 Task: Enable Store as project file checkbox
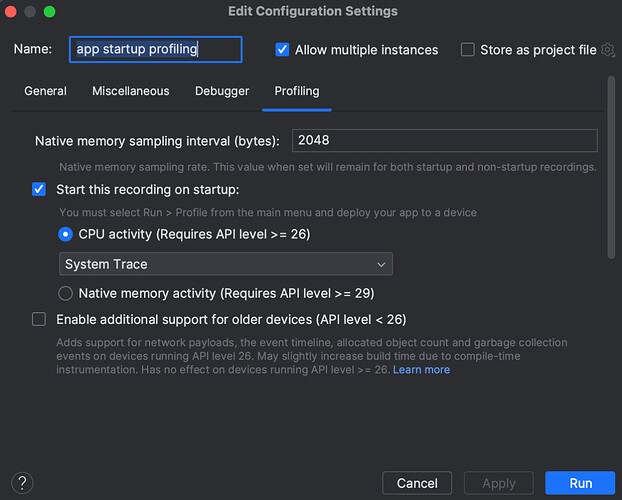point(468,50)
